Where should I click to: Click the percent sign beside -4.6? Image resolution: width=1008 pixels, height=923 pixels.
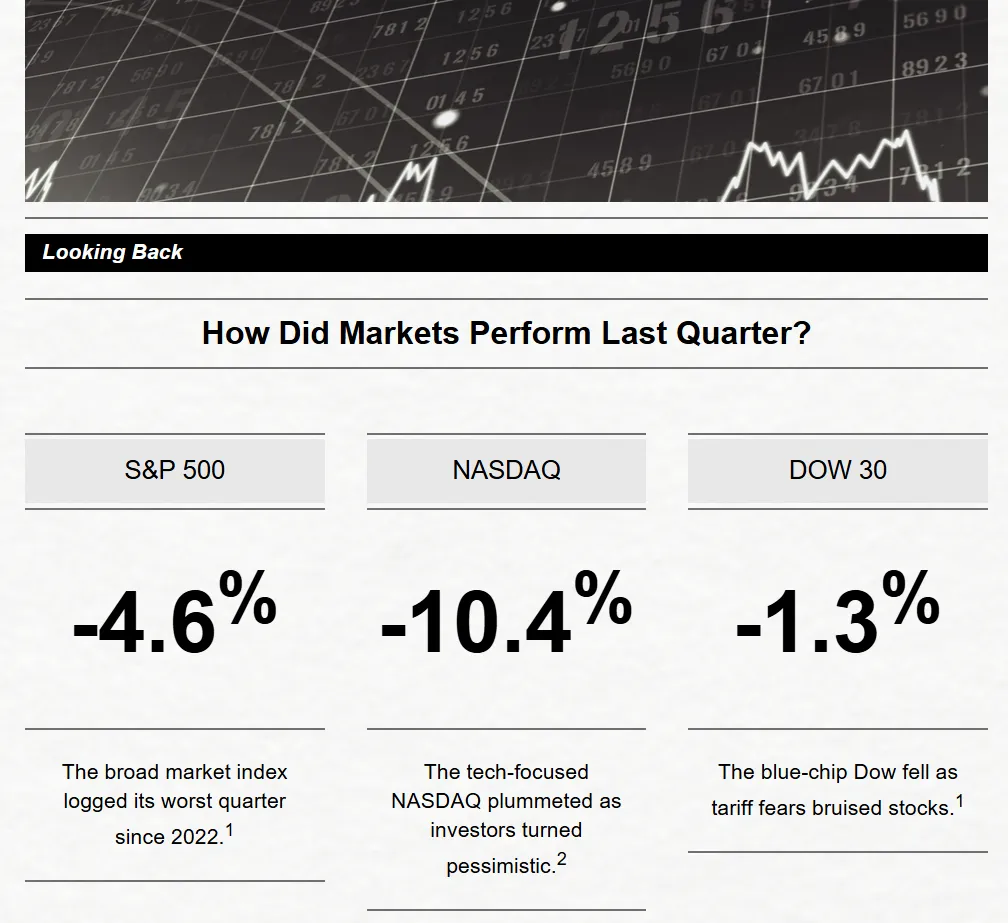248,597
